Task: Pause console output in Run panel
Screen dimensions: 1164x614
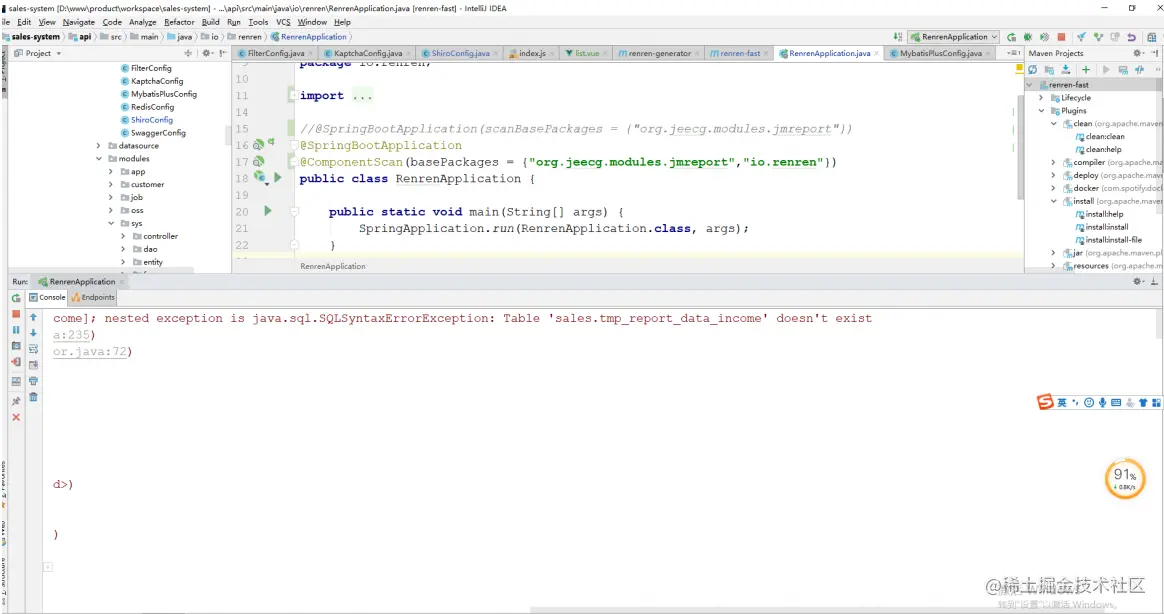Action: [16, 330]
